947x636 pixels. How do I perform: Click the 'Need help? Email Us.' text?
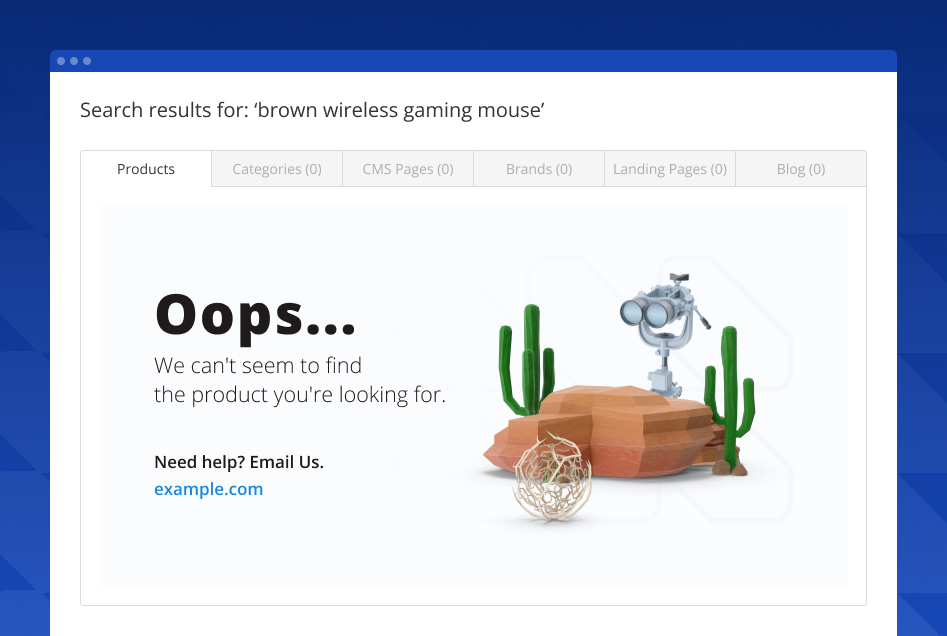click(239, 462)
